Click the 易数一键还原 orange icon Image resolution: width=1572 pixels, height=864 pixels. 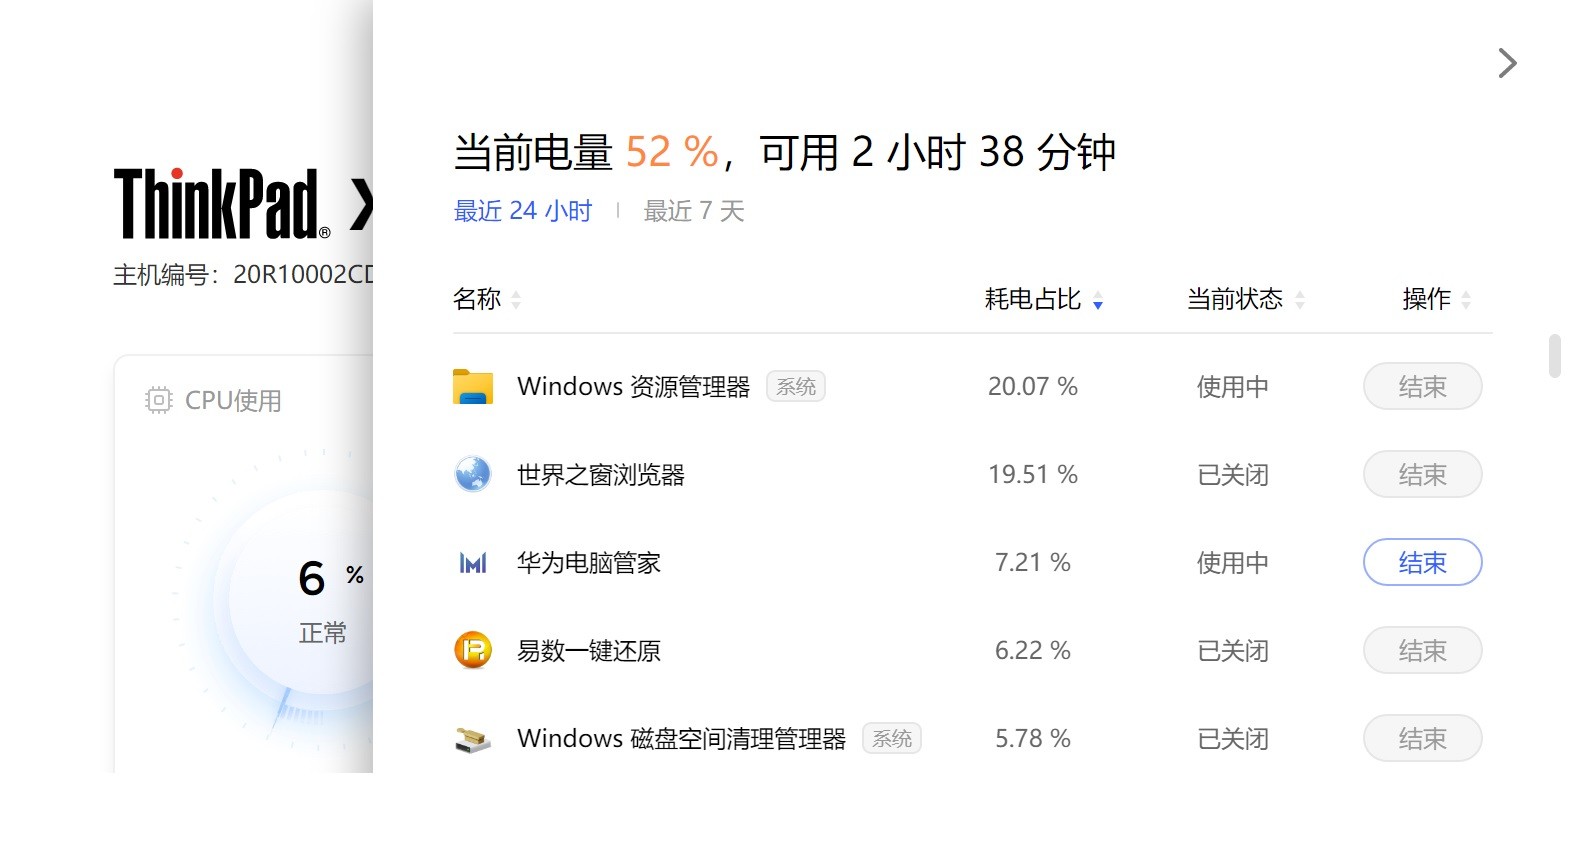pyautogui.click(x=473, y=650)
